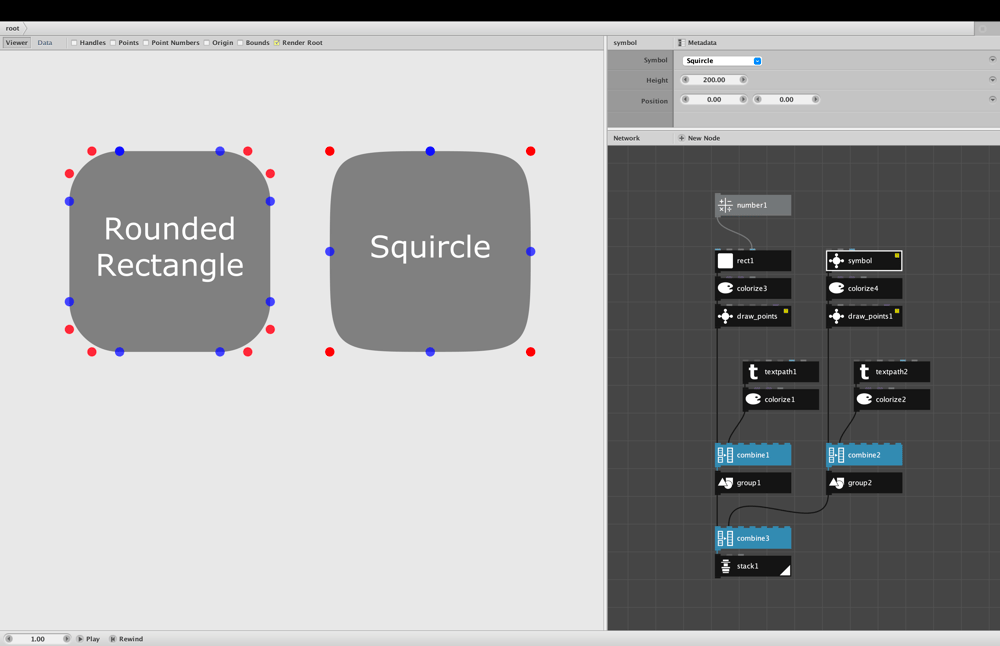Disable the Render Root checkbox
This screenshot has width=1000, height=646.
point(277,43)
